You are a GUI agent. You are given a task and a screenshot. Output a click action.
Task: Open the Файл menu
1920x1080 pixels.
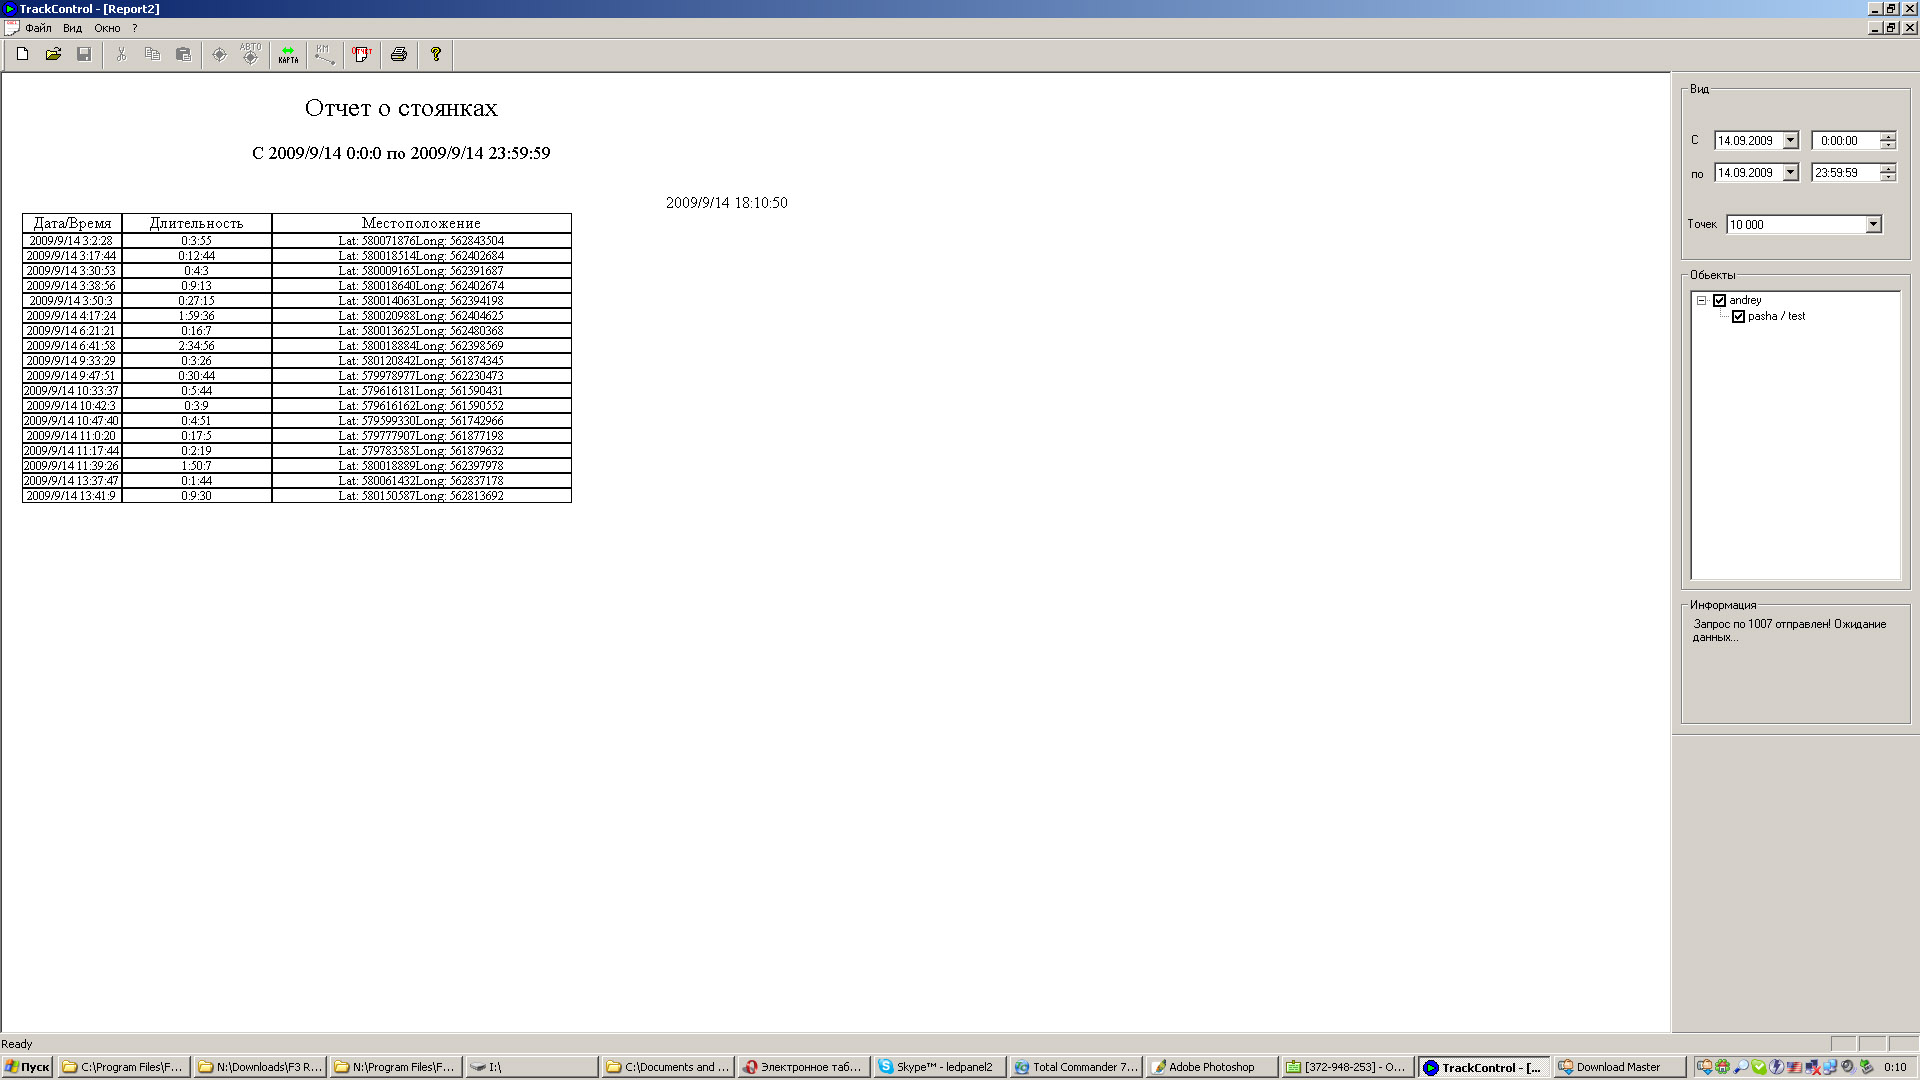click(x=38, y=28)
